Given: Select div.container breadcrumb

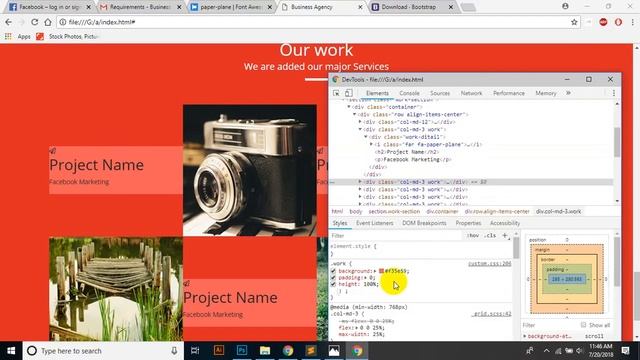Looking at the screenshot, I should (442, 211).
